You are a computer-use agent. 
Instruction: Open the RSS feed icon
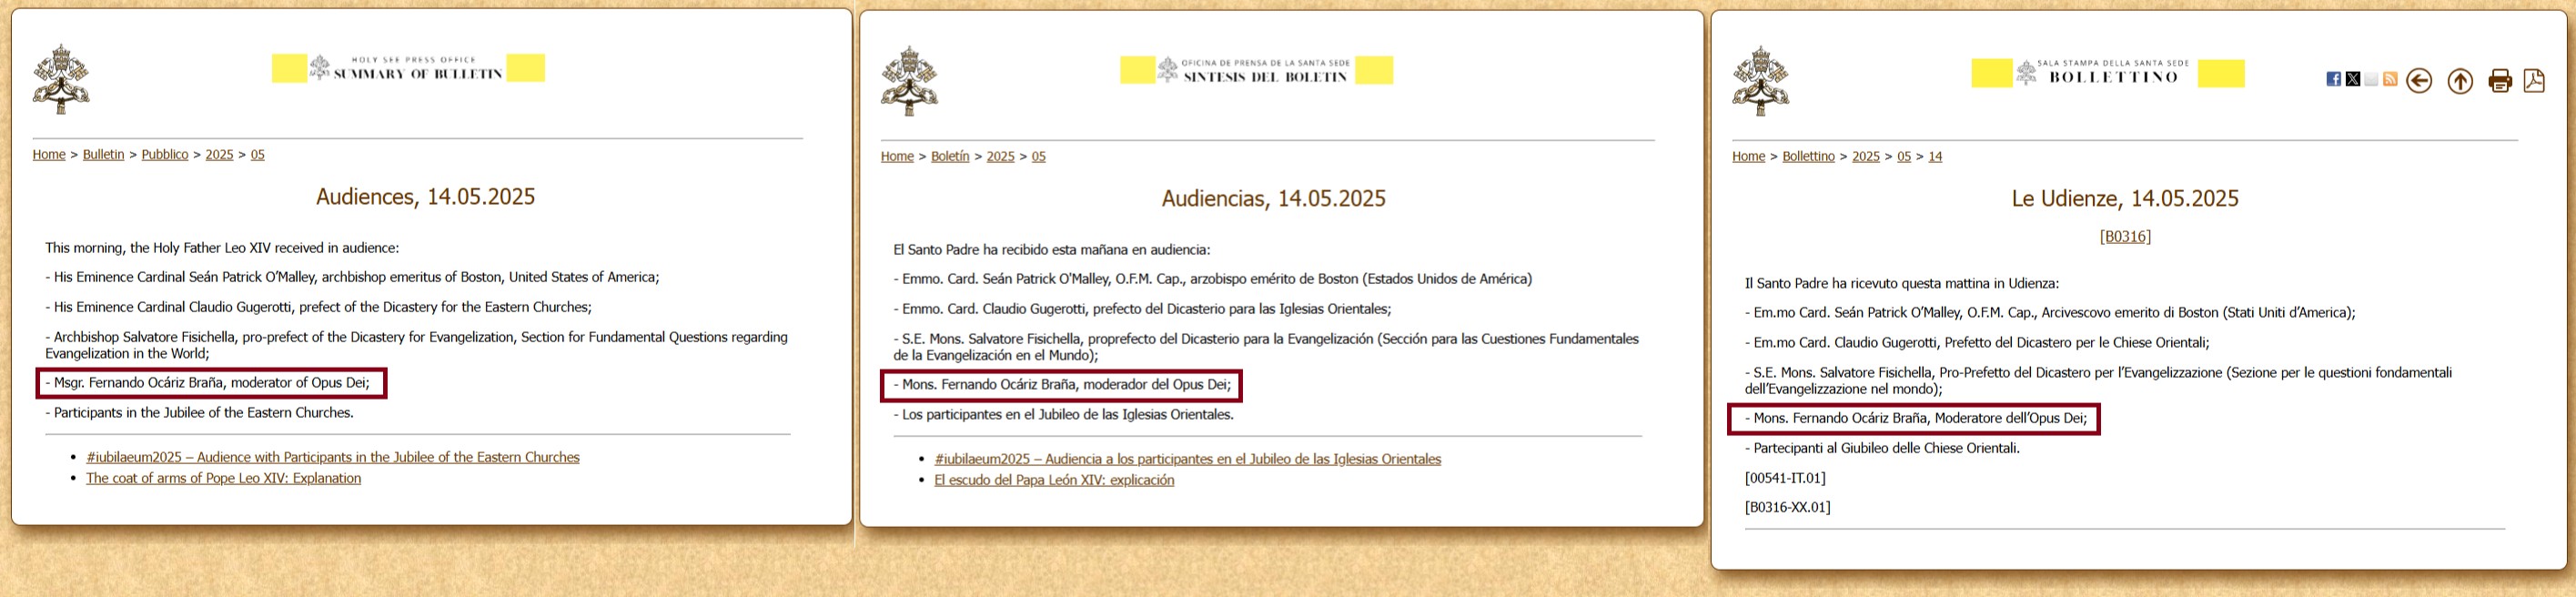point(2390,79)
